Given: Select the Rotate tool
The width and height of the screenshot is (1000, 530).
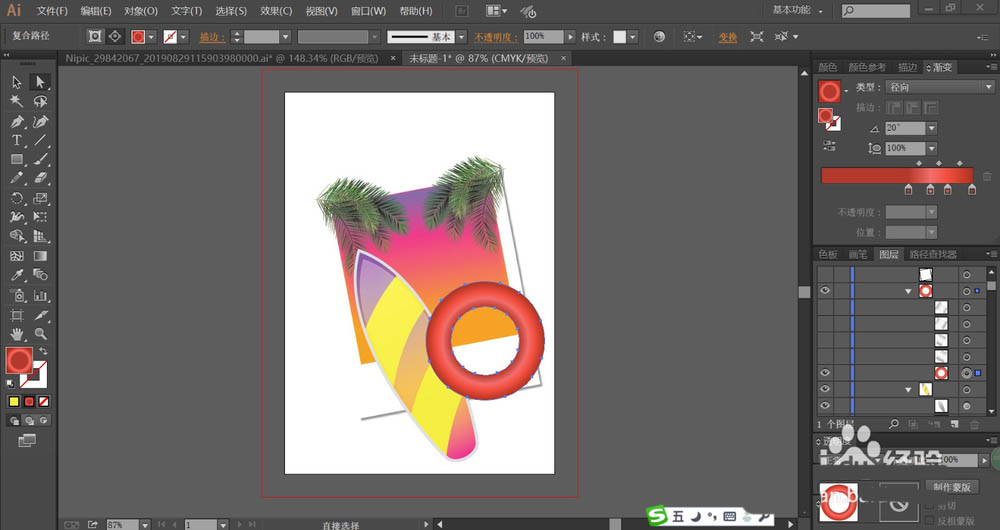Looking at the screenshot, I should coord(17,198).
